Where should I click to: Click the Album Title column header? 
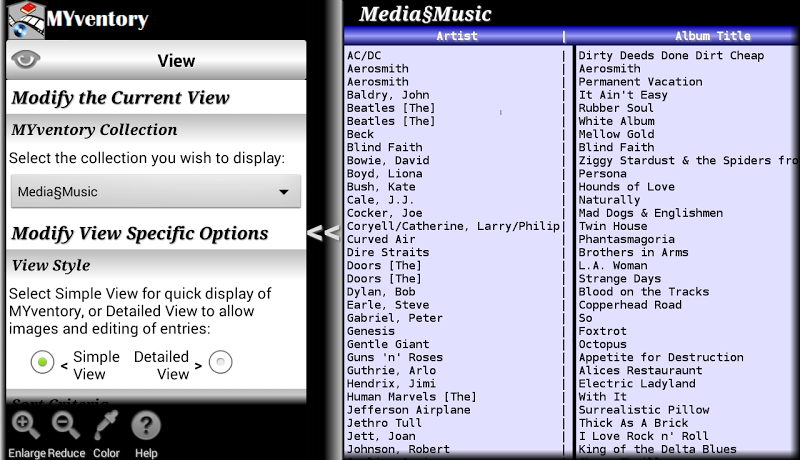point(713,36)
